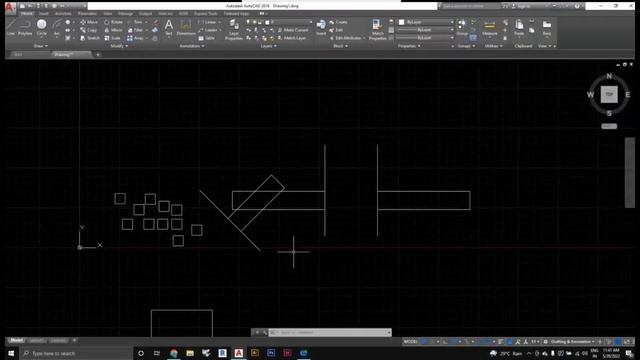Expand the Properties panel

click(x=409, y=46)
